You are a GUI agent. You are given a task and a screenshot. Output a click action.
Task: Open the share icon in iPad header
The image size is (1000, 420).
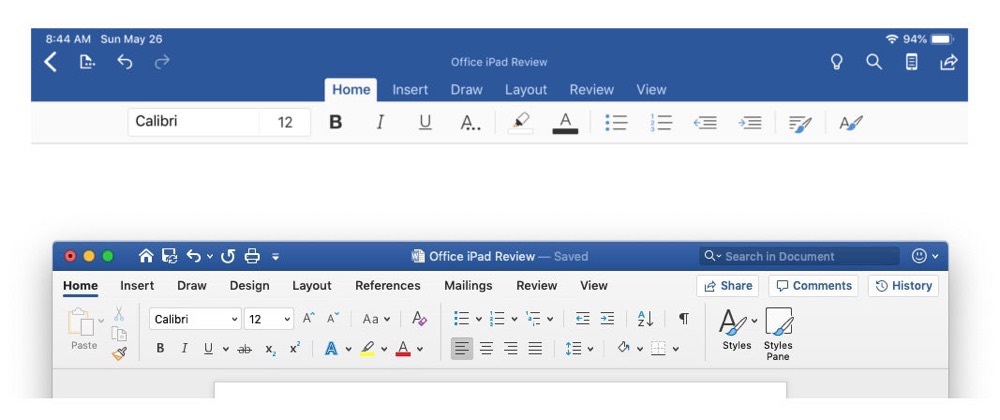click(948, 62)
